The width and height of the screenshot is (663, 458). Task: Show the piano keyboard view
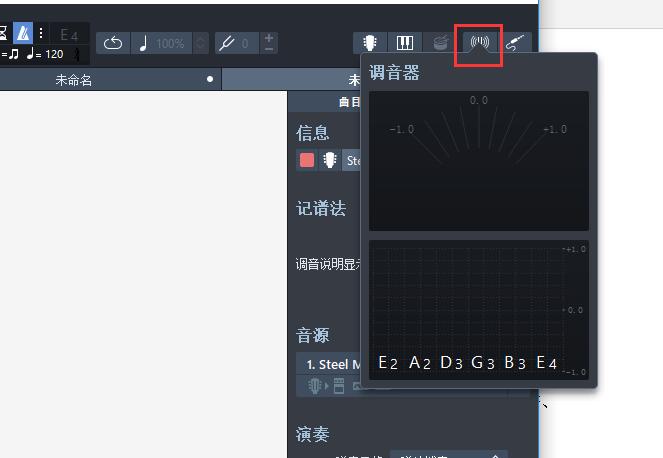click(405, 43)
